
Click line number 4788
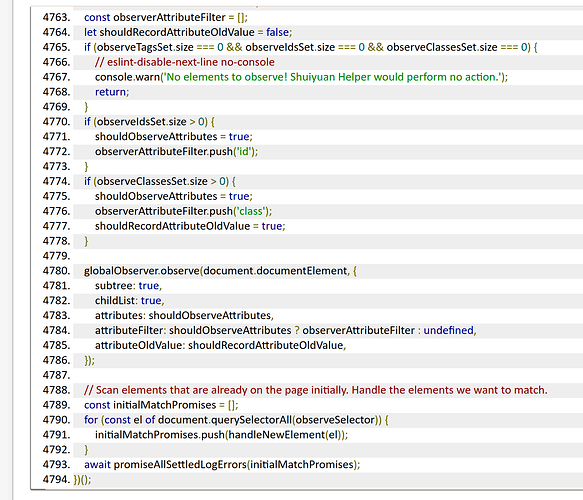(56, 390)
